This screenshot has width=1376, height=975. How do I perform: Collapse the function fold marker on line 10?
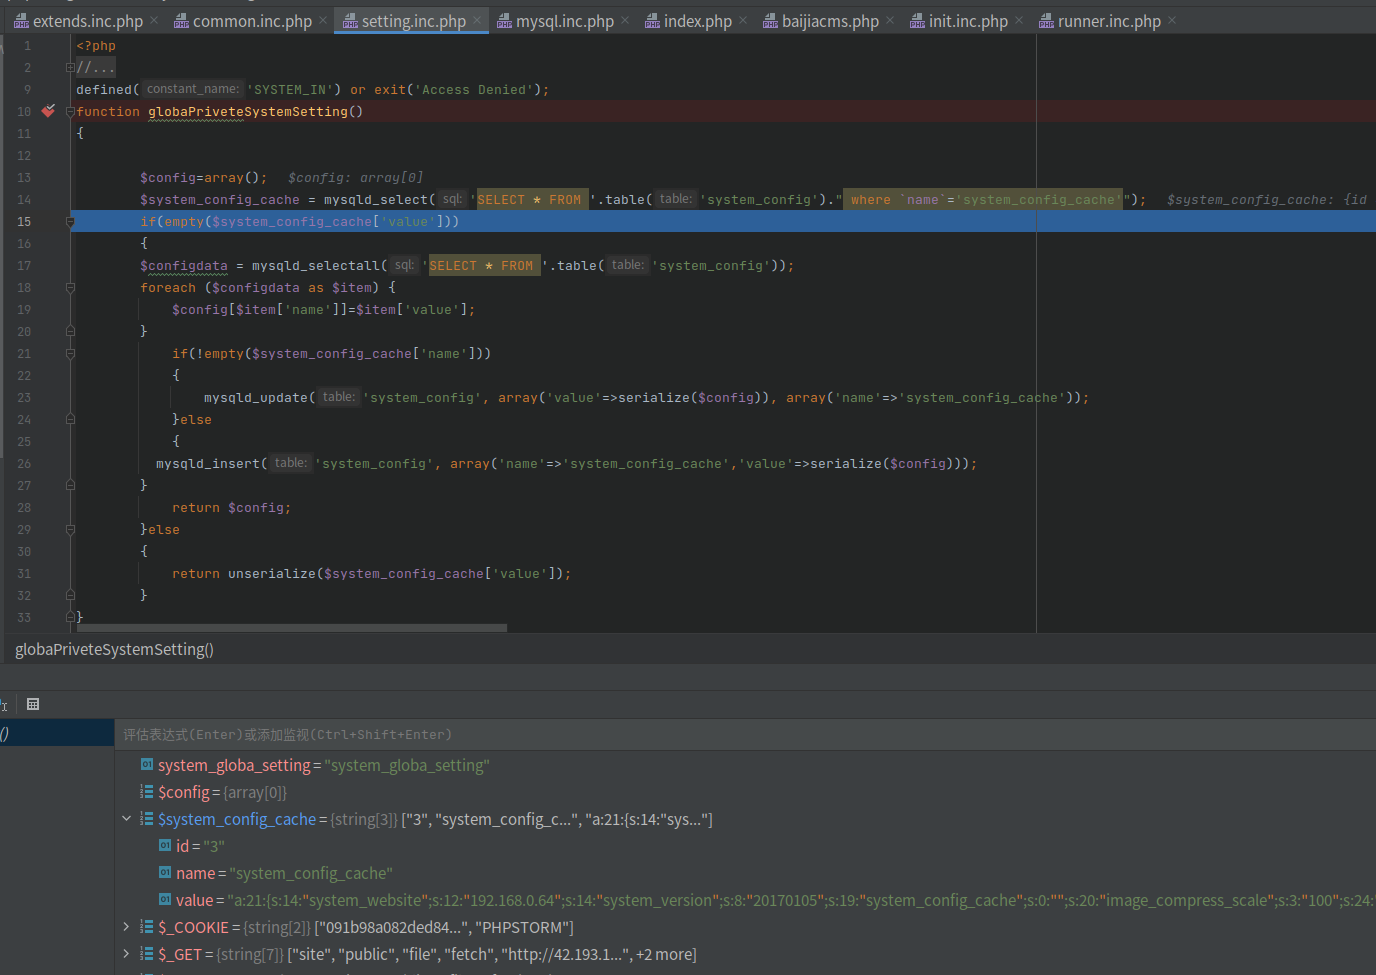[70, 111]
